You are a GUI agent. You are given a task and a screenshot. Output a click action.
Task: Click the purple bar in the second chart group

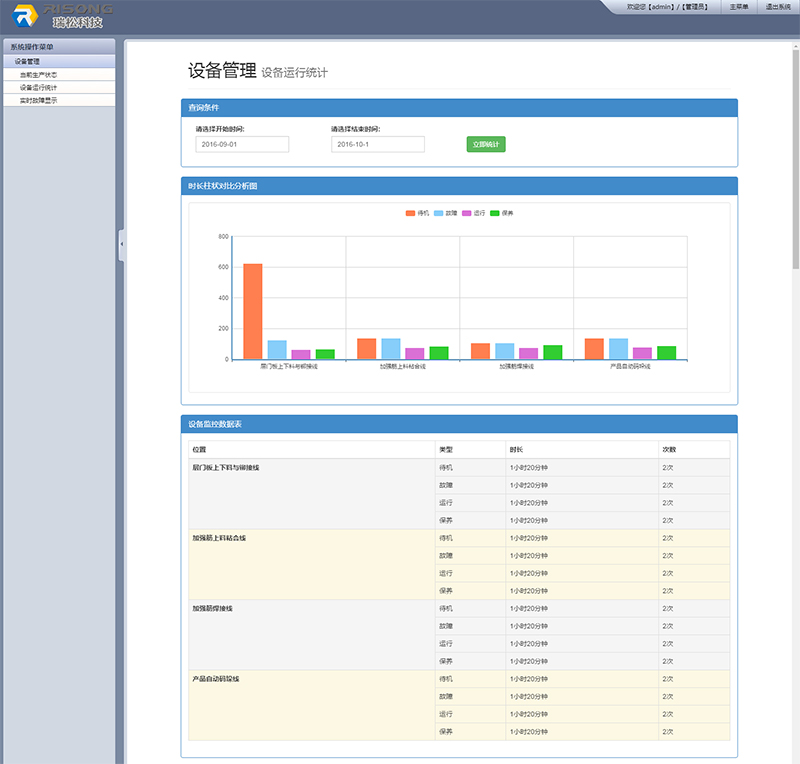click(414, 354)
